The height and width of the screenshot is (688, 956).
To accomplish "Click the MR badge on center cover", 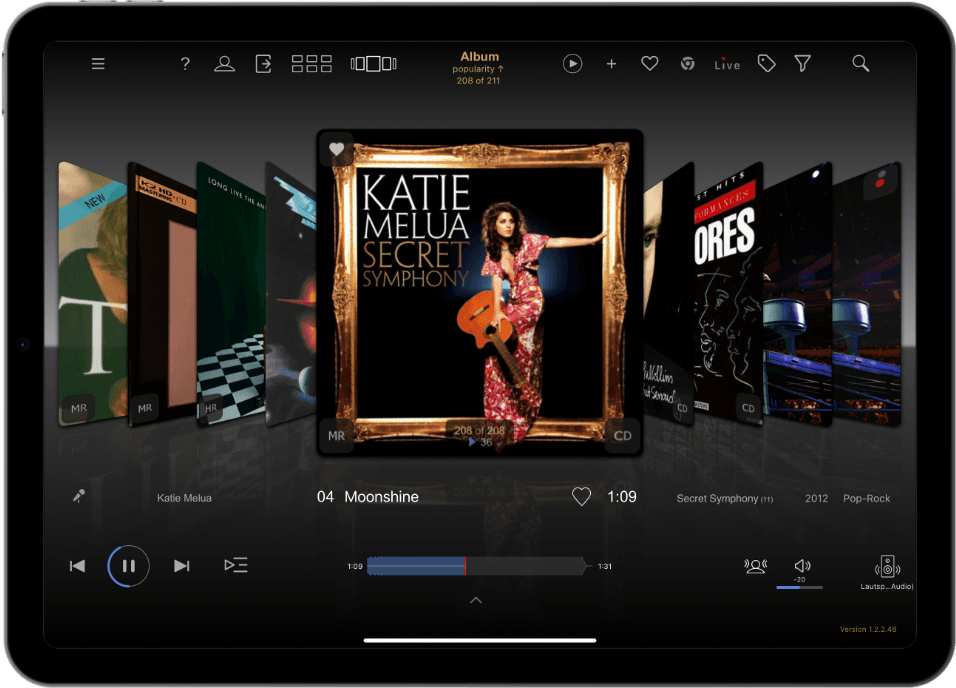I will pos(337,436).
